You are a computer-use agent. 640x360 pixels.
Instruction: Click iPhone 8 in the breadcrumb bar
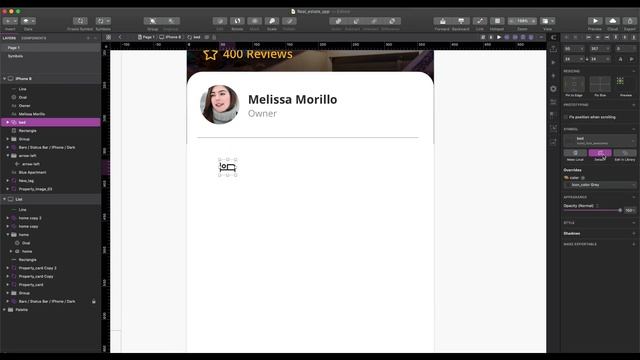click(x=170, y=37)
